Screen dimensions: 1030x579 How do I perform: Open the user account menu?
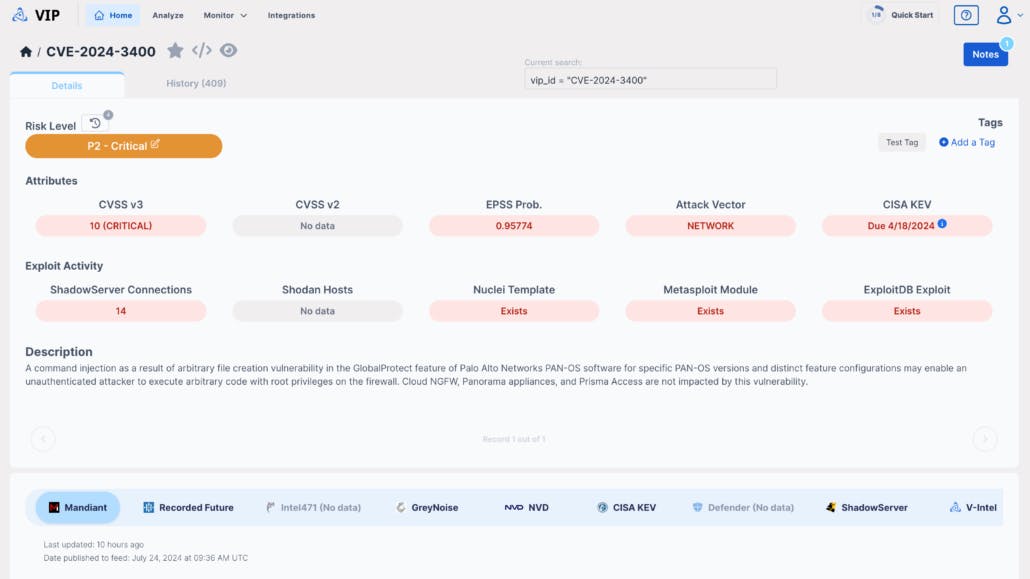click(x=1008, y=15)
